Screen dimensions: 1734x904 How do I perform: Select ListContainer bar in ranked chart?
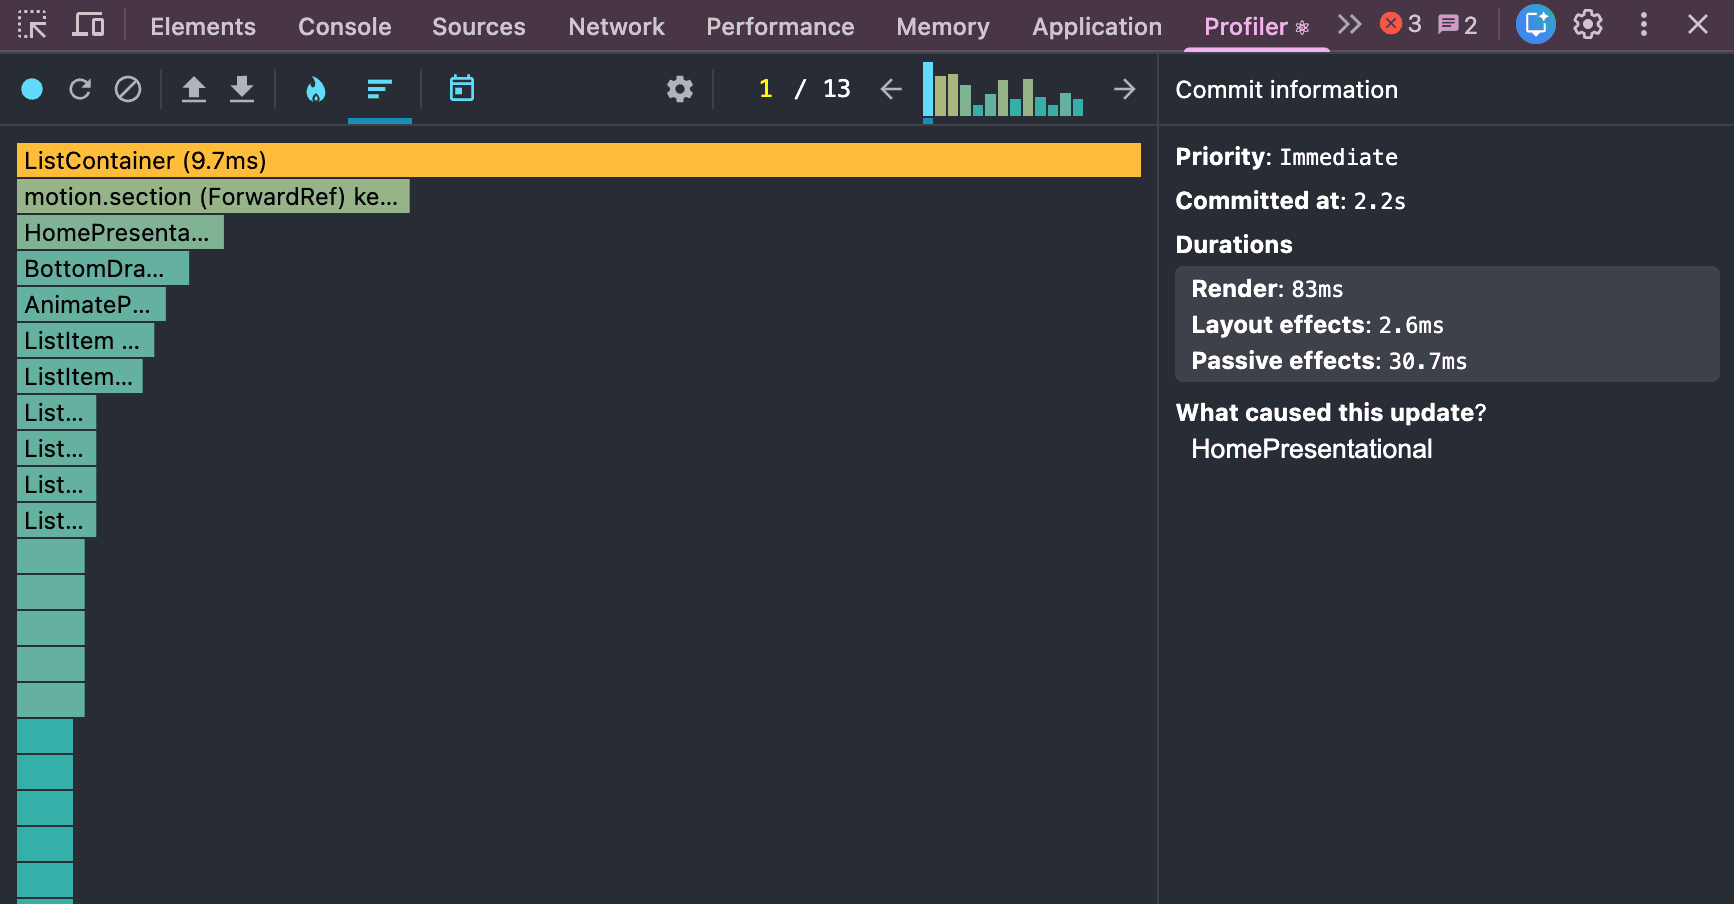578,160
